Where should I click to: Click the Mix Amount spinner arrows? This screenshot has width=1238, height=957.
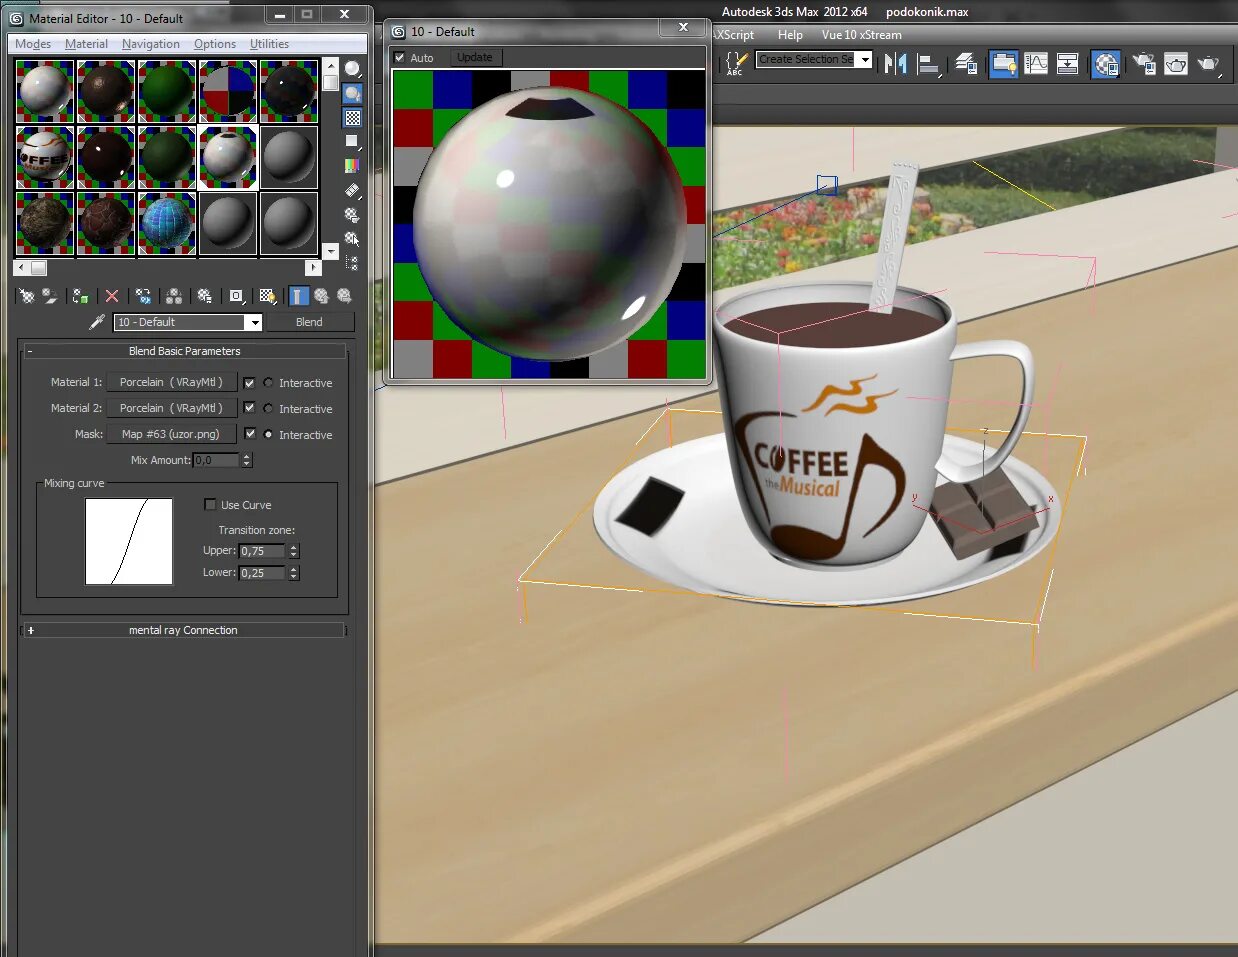pos(247,460)
